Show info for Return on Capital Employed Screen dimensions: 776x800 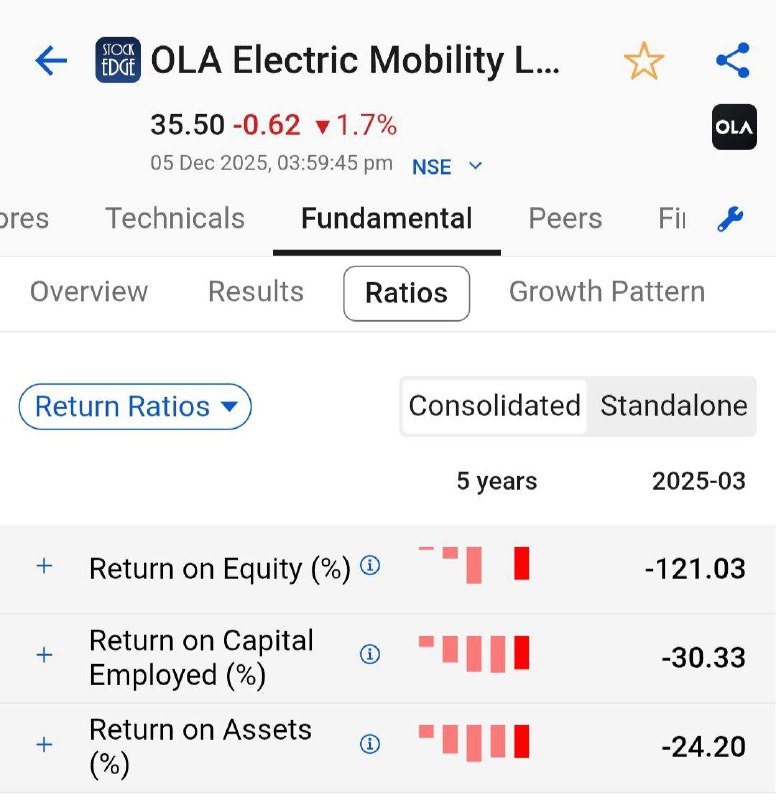(370, 655)
